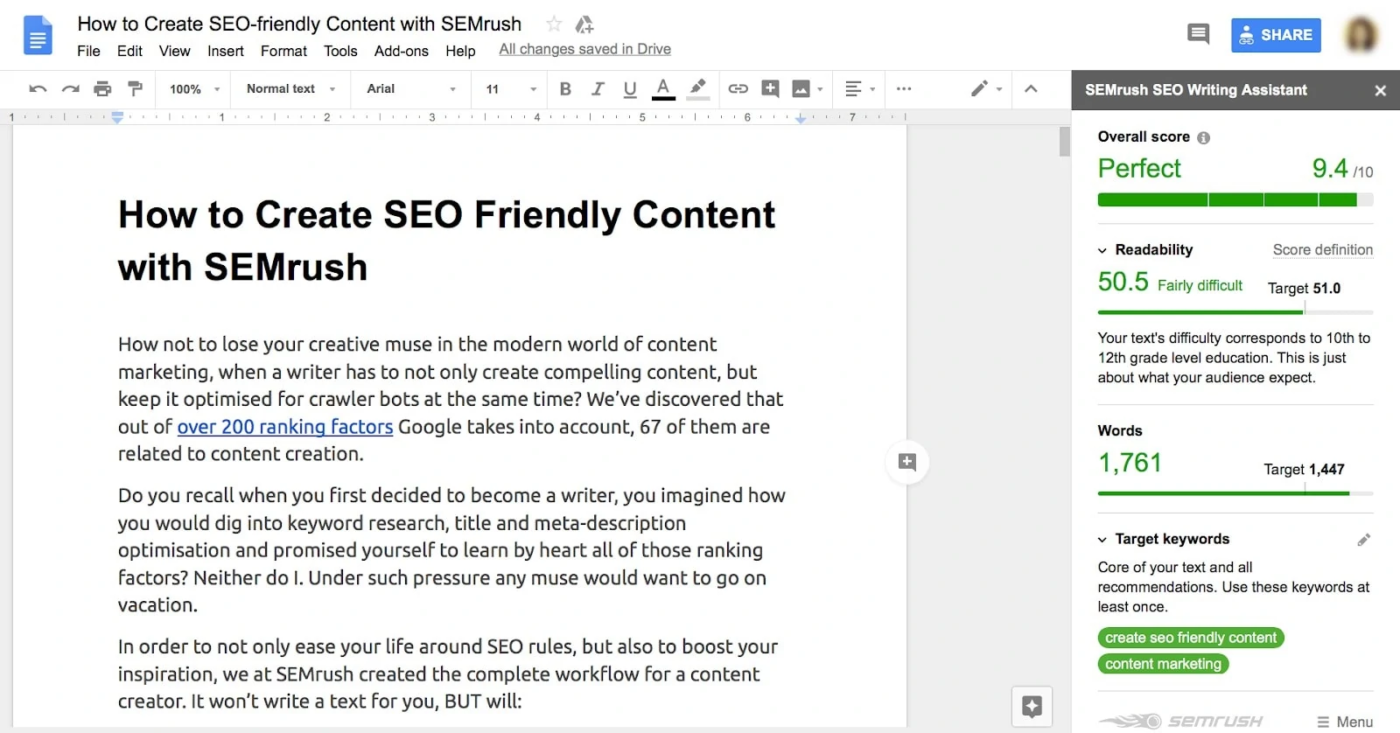Click the Overall score info icon
Image resolution: width=1400 pixels, height=733 pixels.
(1204, 138)
